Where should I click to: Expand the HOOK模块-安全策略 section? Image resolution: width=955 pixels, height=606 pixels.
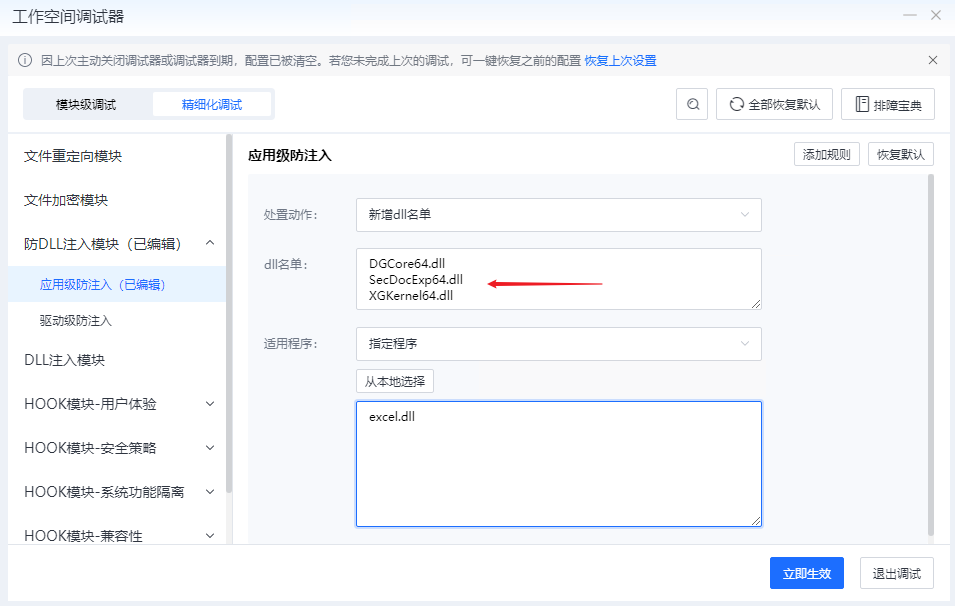point(210,448)
